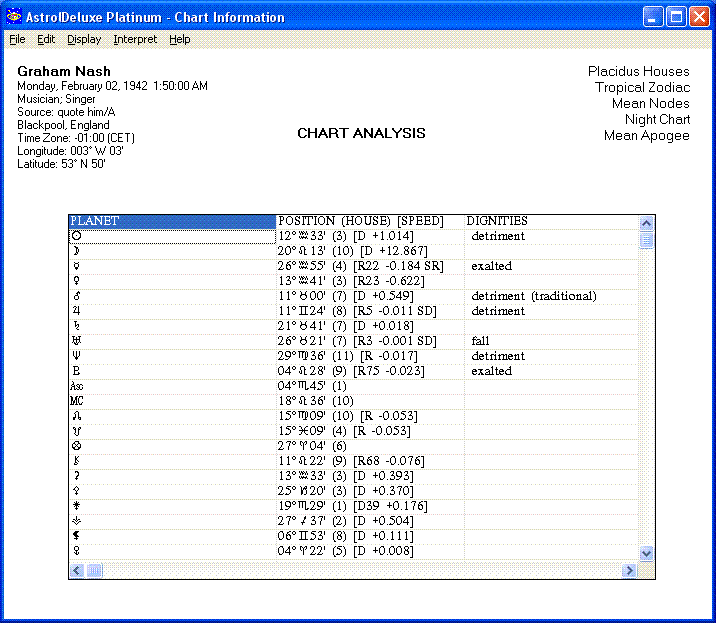Viewport: 716px width, 623px height.
Task: Click the horizontal scroll right arrow
Action: click(629, 570)
